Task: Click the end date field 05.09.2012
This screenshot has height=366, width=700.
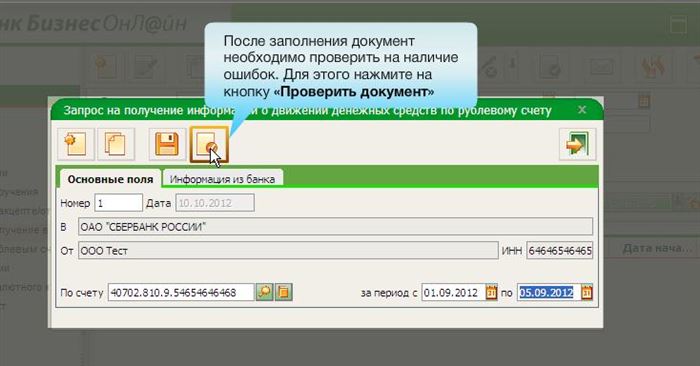Action: [549, 292]
